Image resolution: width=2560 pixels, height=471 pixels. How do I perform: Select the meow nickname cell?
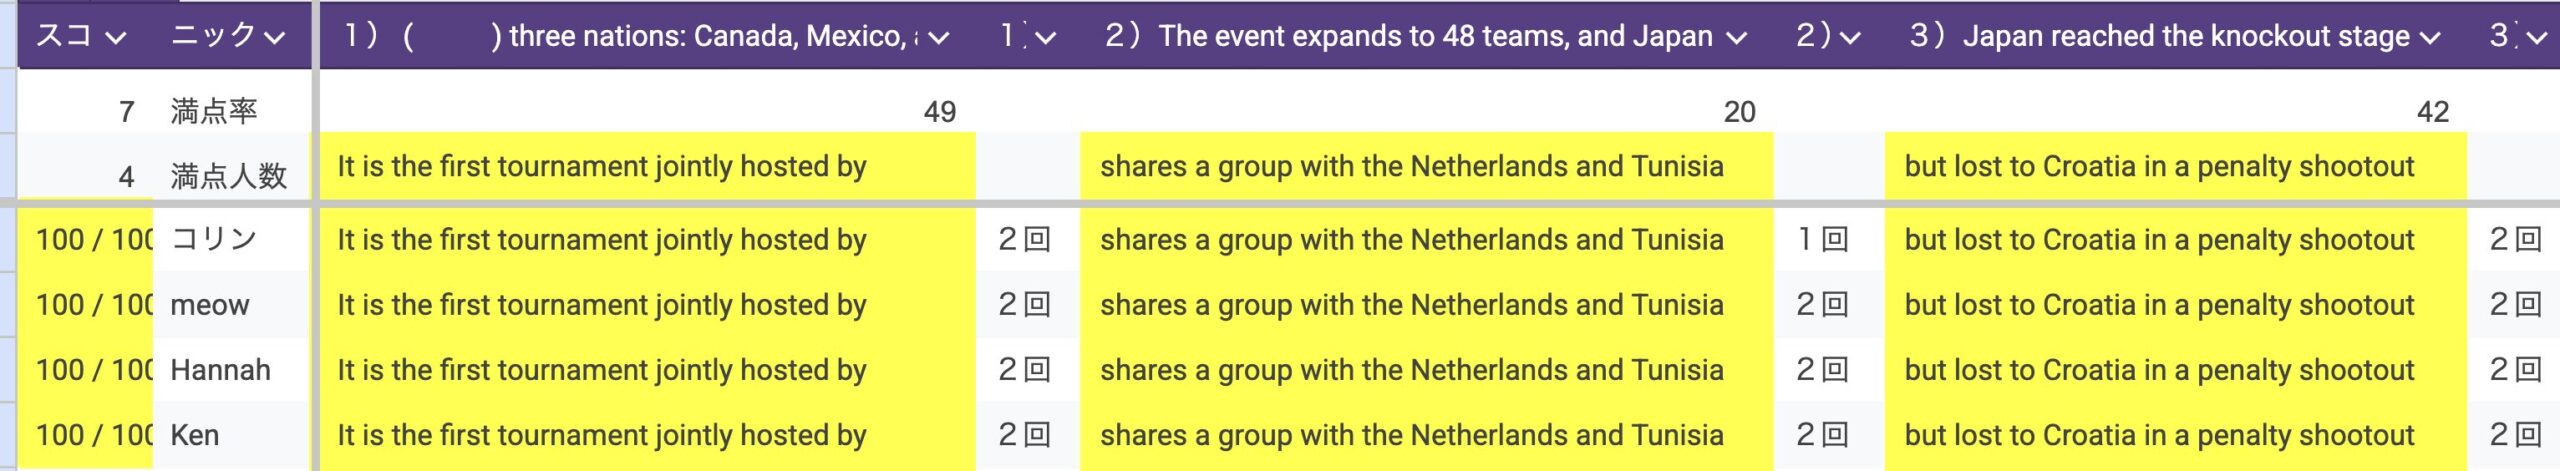point(210,305)
